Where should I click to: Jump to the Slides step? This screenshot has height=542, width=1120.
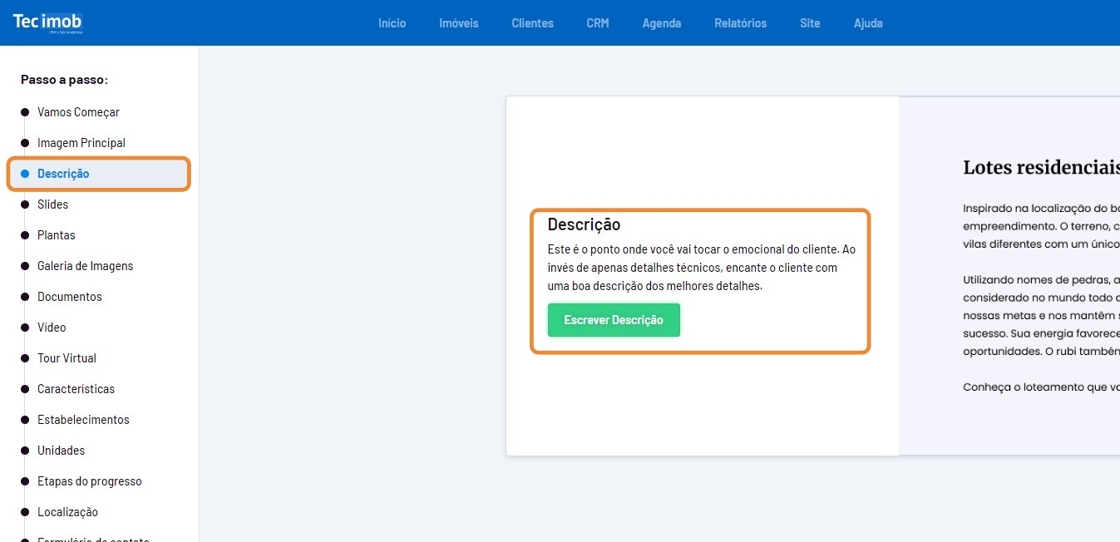pos(53,205)
